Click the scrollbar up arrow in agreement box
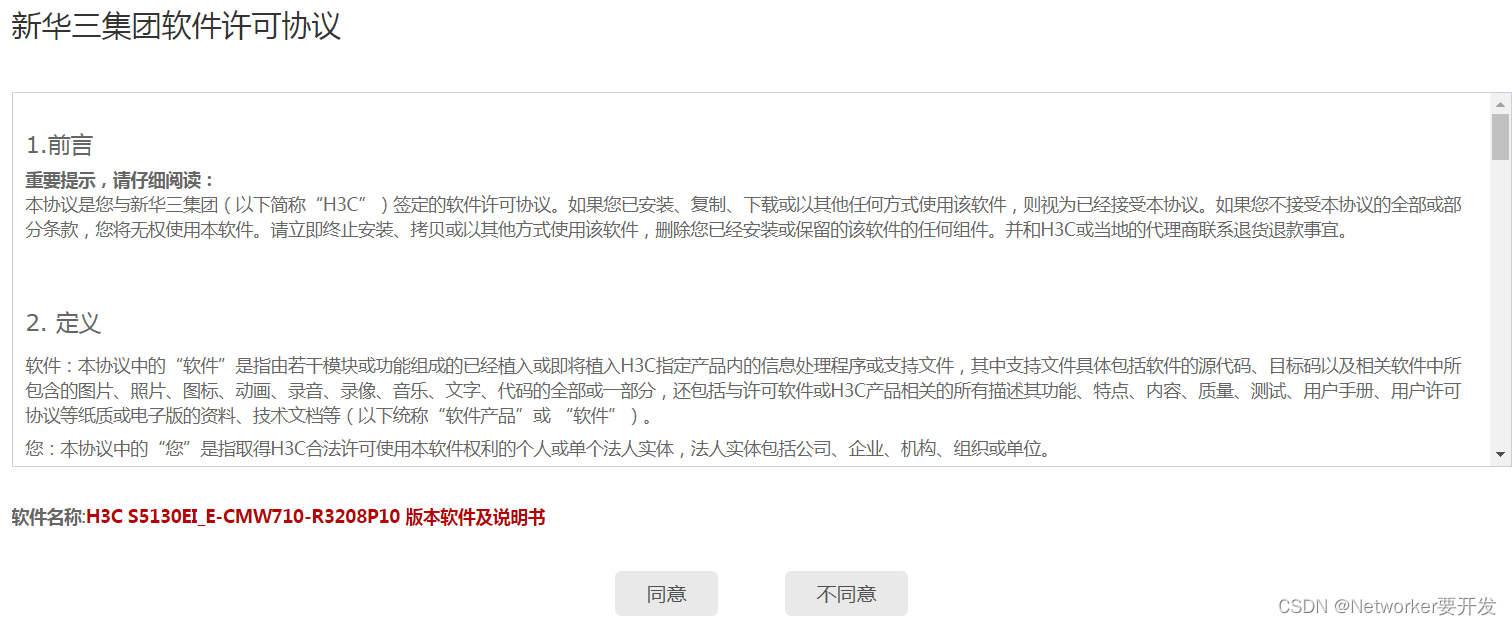The width and height of the screenshot is (1512, 625). coord(1500,103)
